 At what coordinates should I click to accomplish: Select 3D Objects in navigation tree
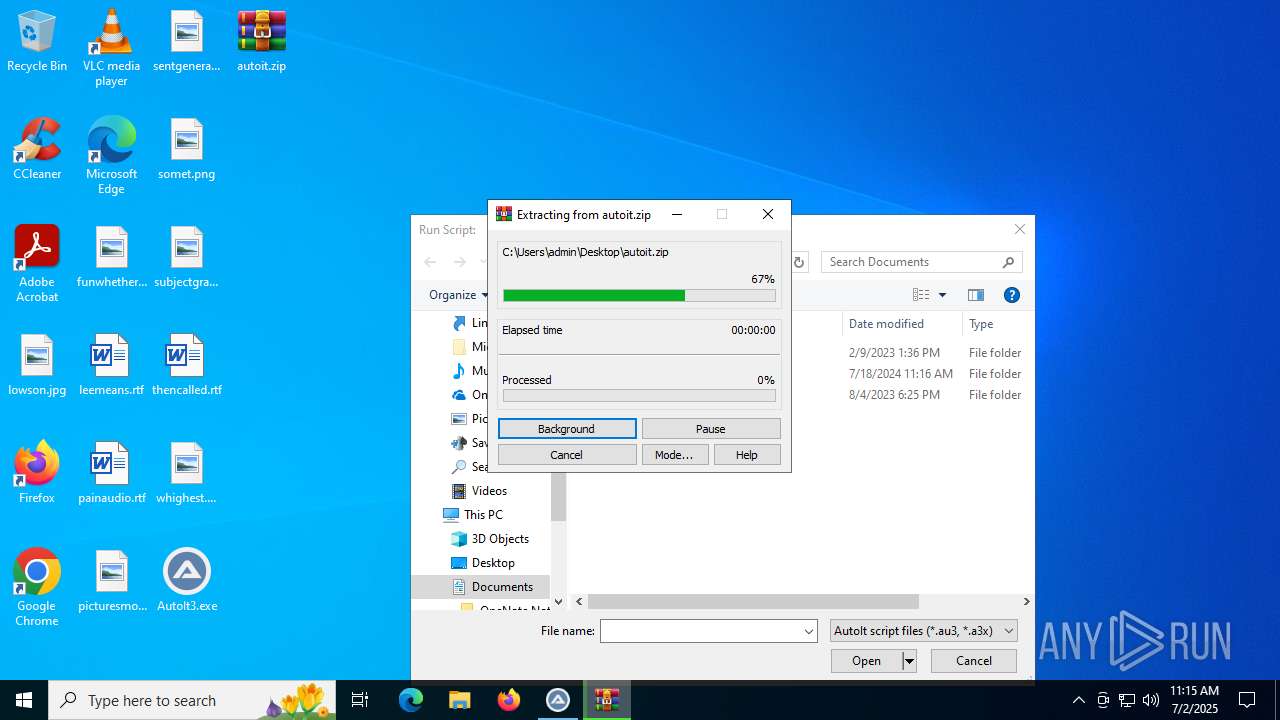[500, 539]
